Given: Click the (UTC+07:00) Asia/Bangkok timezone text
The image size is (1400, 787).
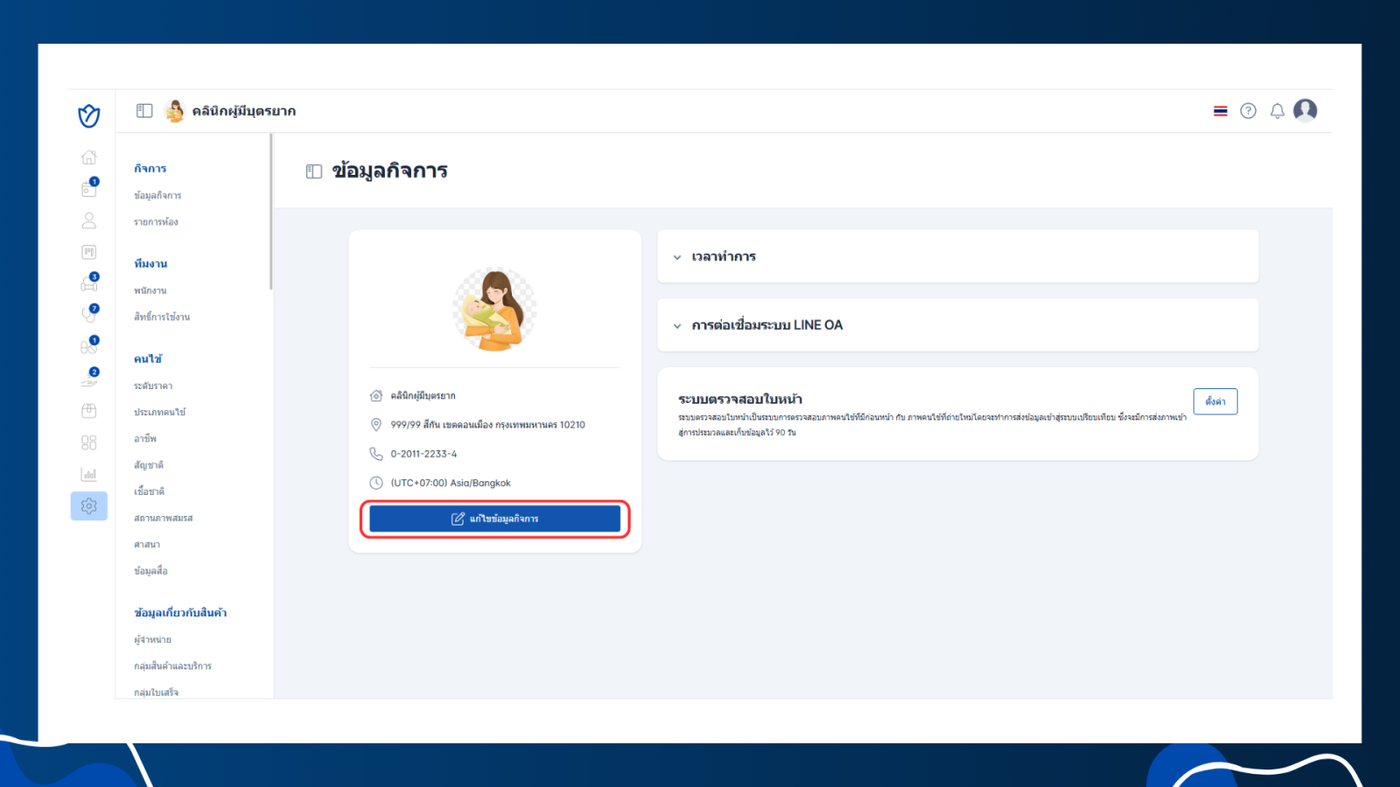Looking at the screenshot, I should click(x=451, y=483).
